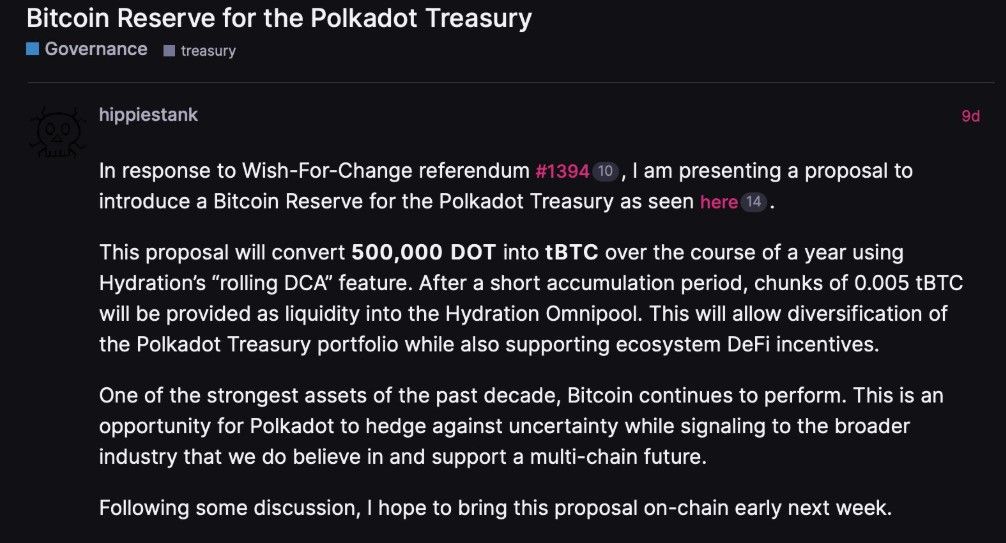
Task: Click the topic title Bitcoin Reserve for the Polkadot Treasury
Action: coord(279,18)
